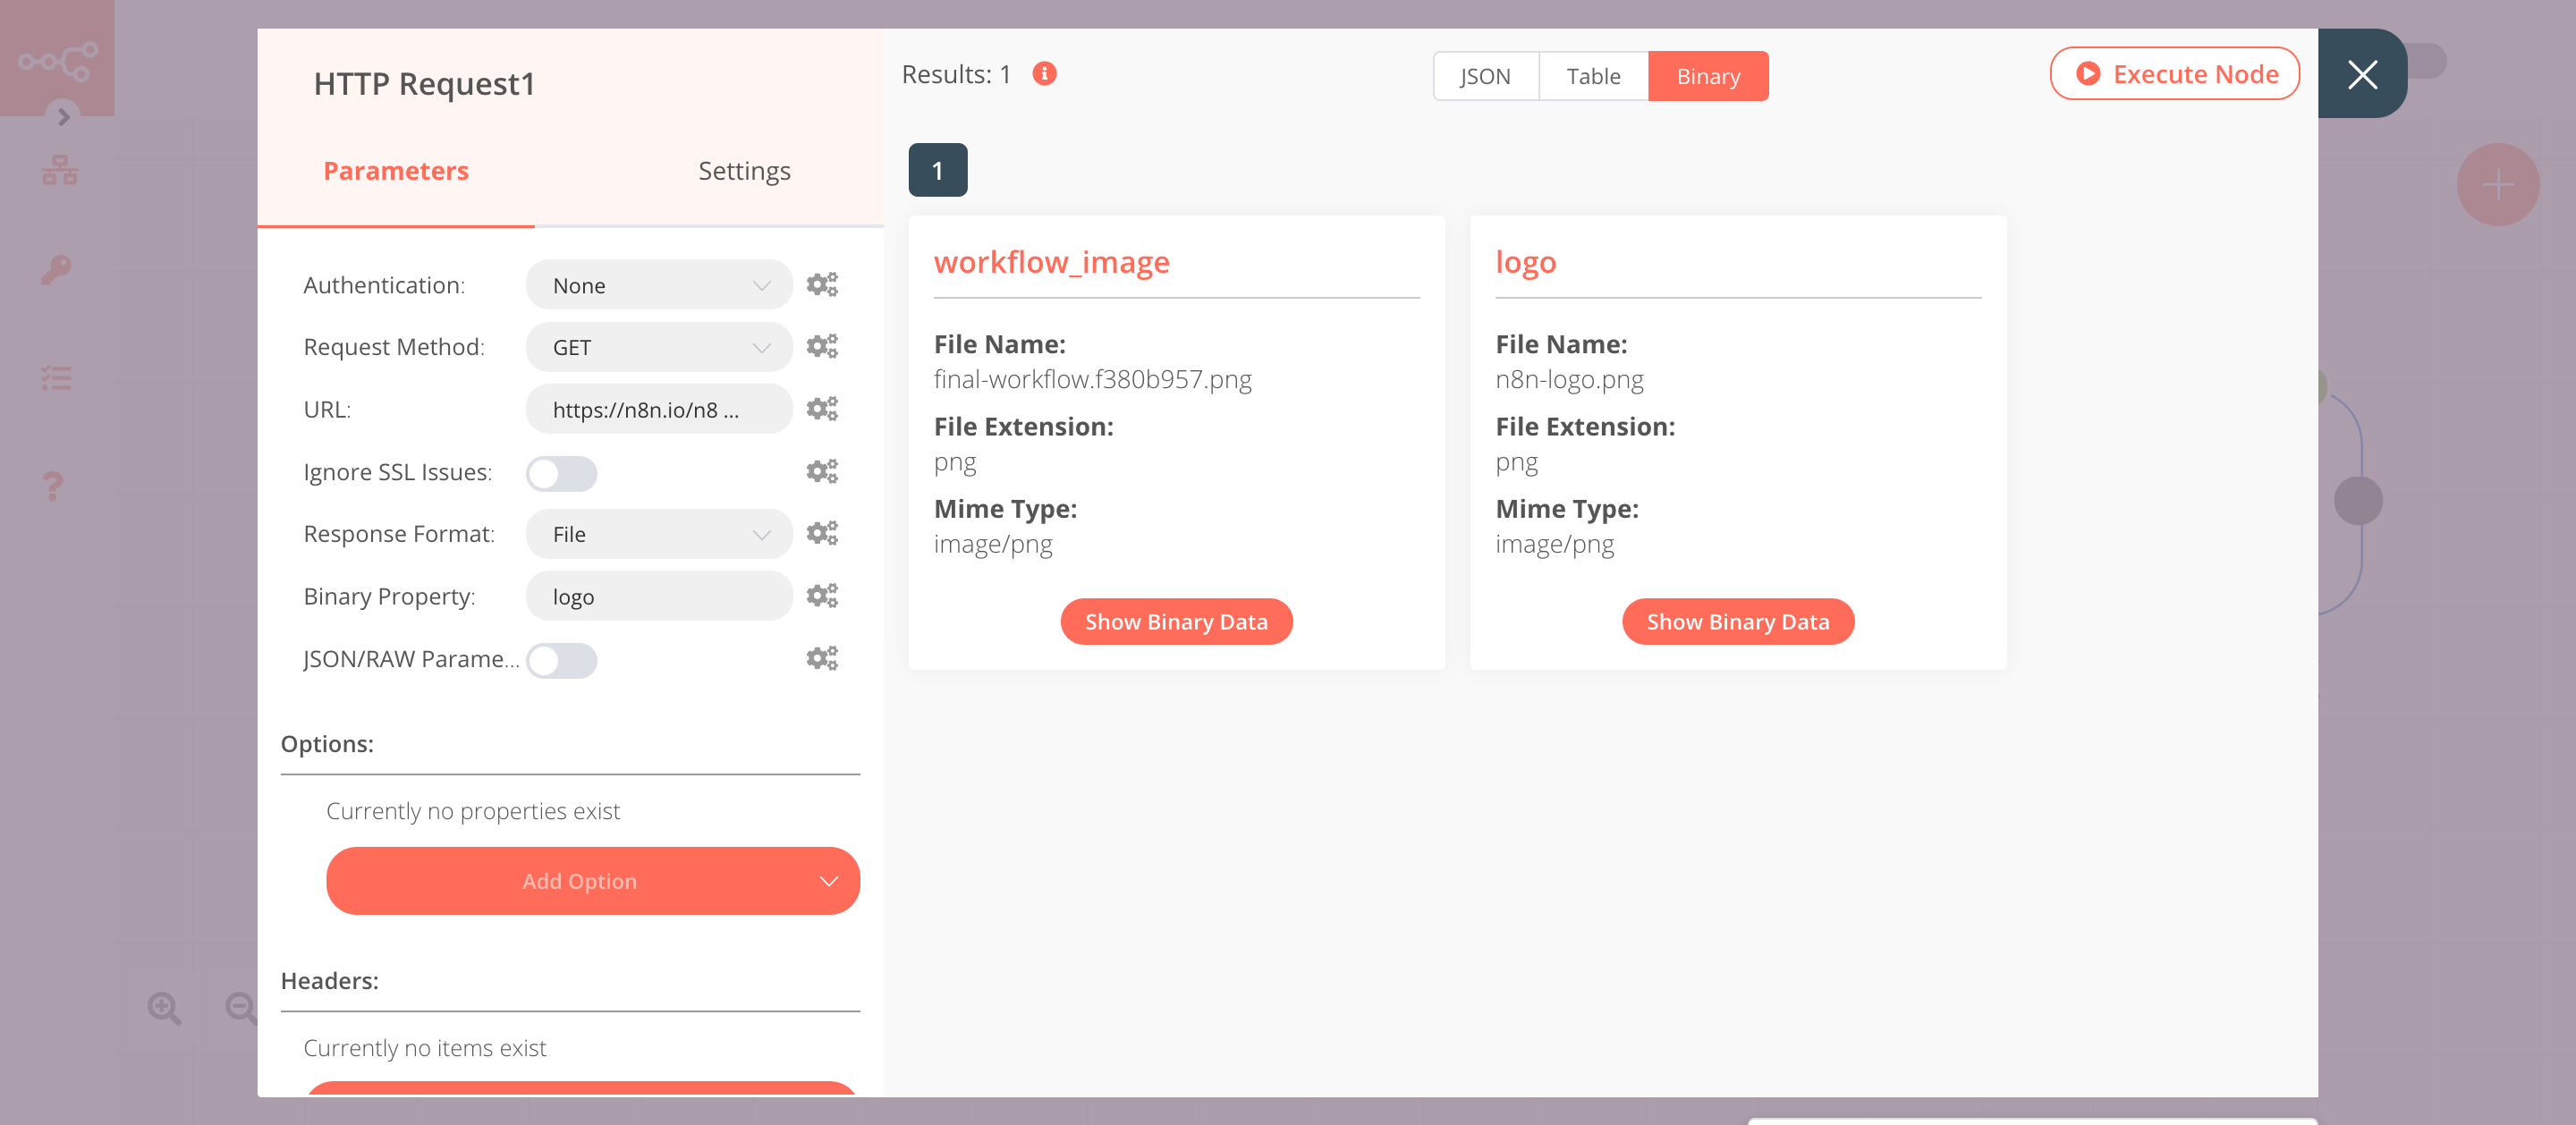Enable the Ignore SSL Issues toggle

(560, 475)
